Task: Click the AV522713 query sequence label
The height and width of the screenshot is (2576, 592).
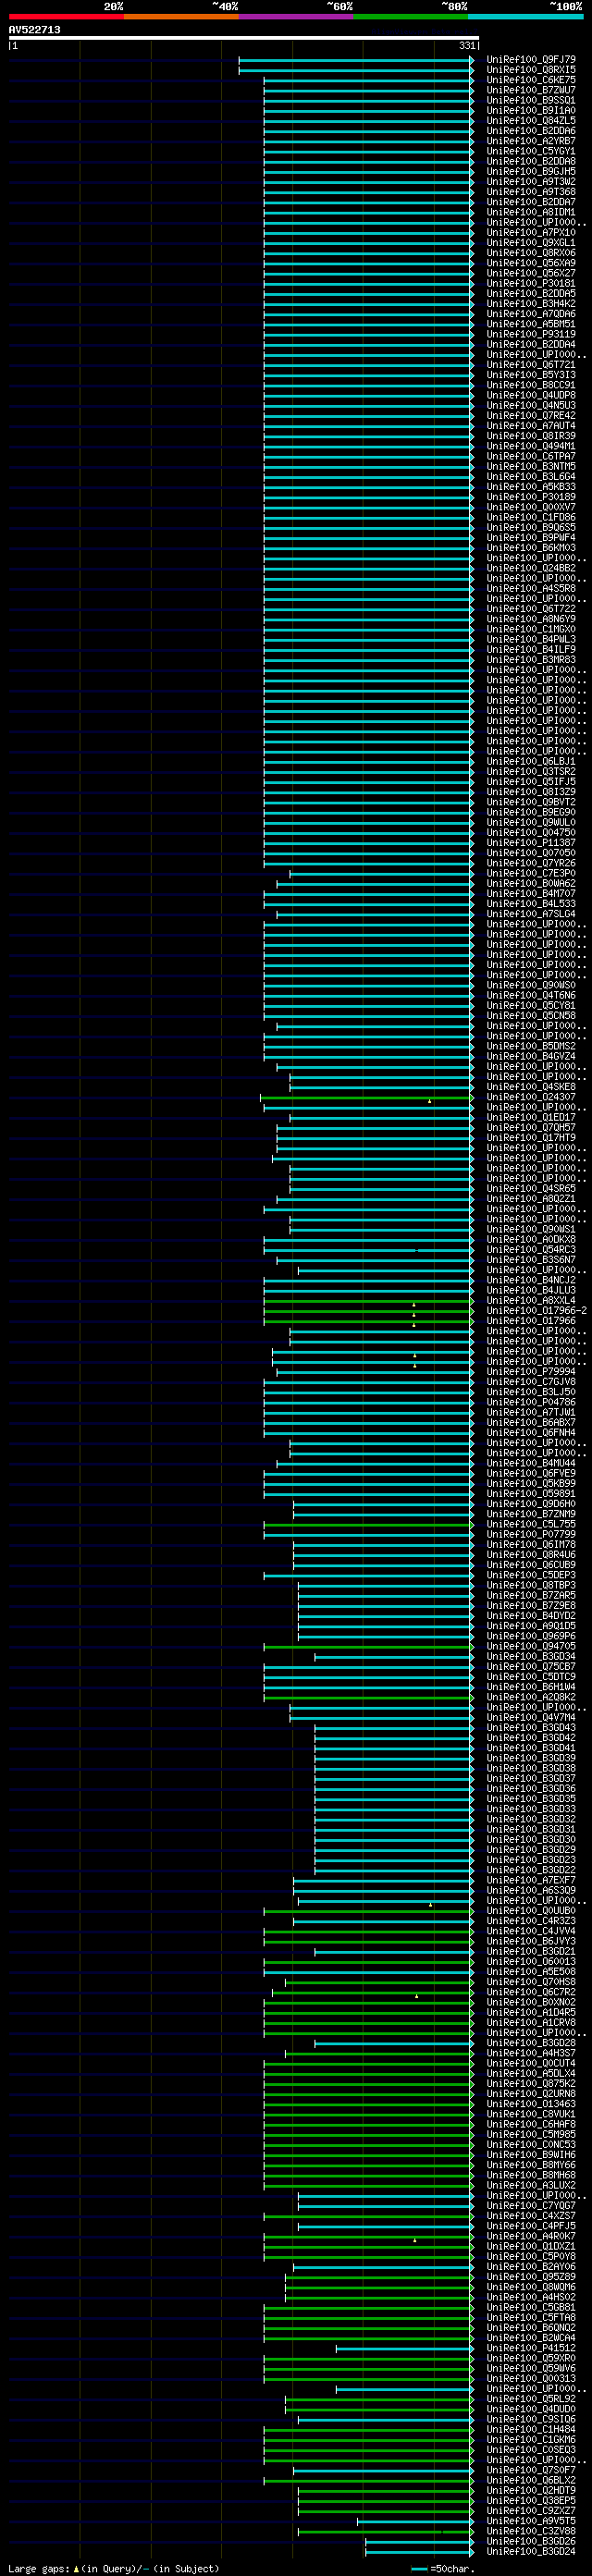Action: (x=35, y=30)
